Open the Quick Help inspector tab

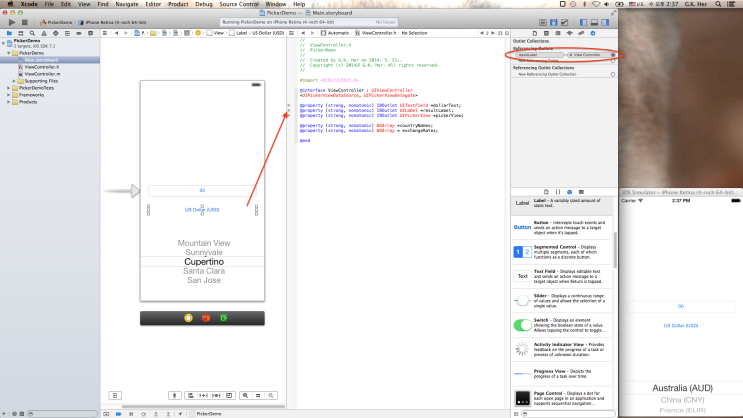click(x=546, y=33)
